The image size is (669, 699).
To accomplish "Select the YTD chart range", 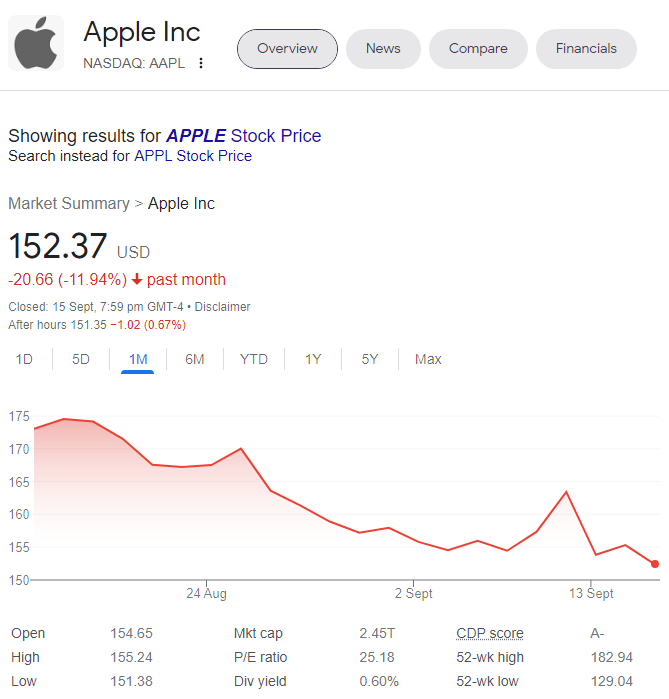I will [254, 359].
